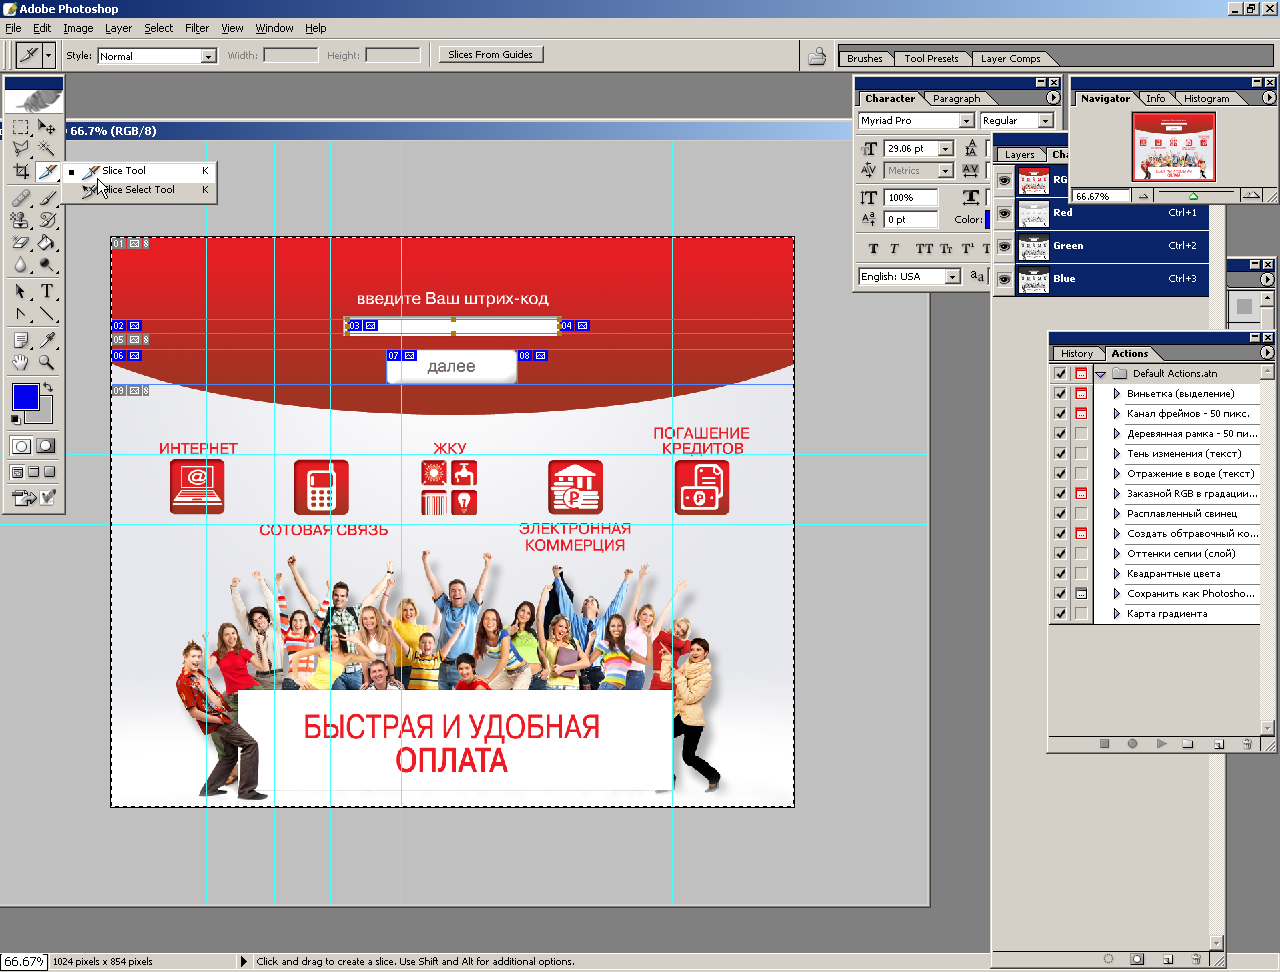Open the Character panel options menu button
This screenshot has width=1280, height=972.
point(1053,98)
